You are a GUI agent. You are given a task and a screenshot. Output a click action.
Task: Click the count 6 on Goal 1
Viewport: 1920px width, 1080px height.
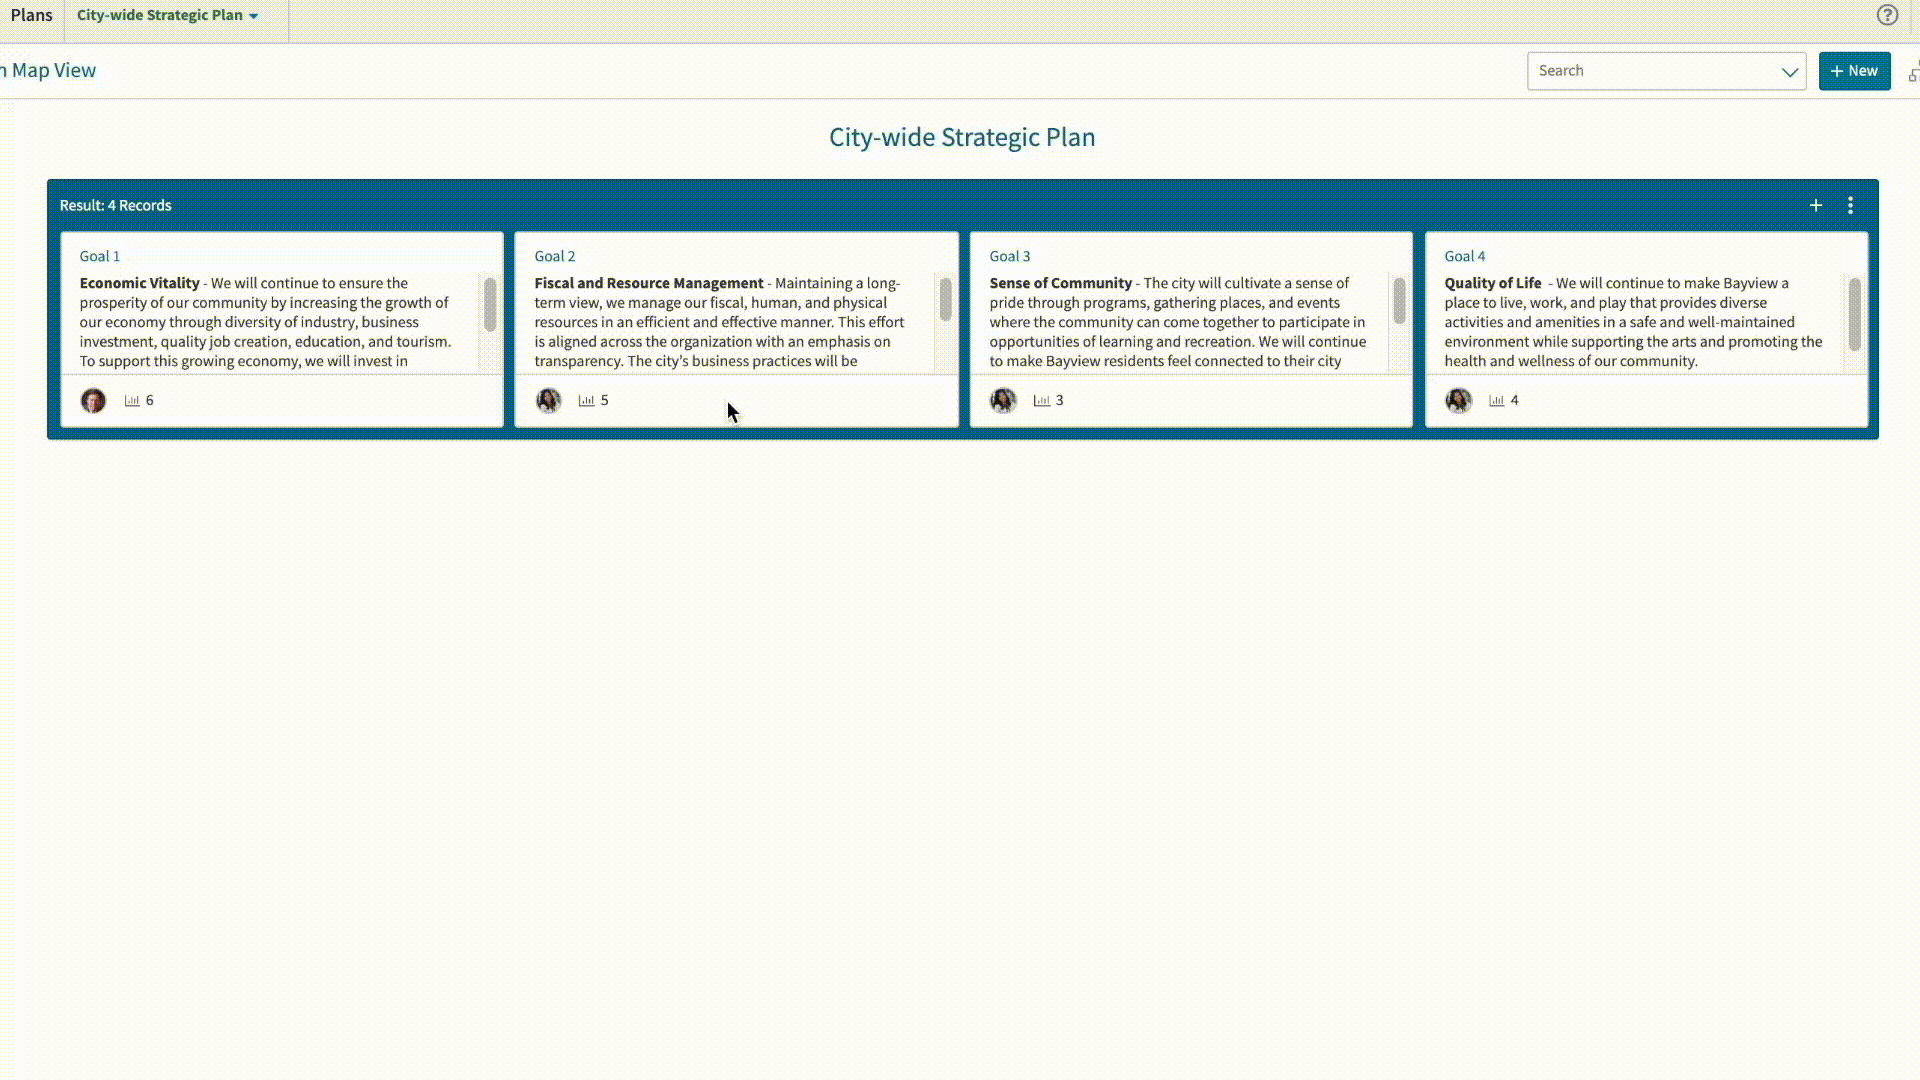pyautogui.click(x=150, y=400)
